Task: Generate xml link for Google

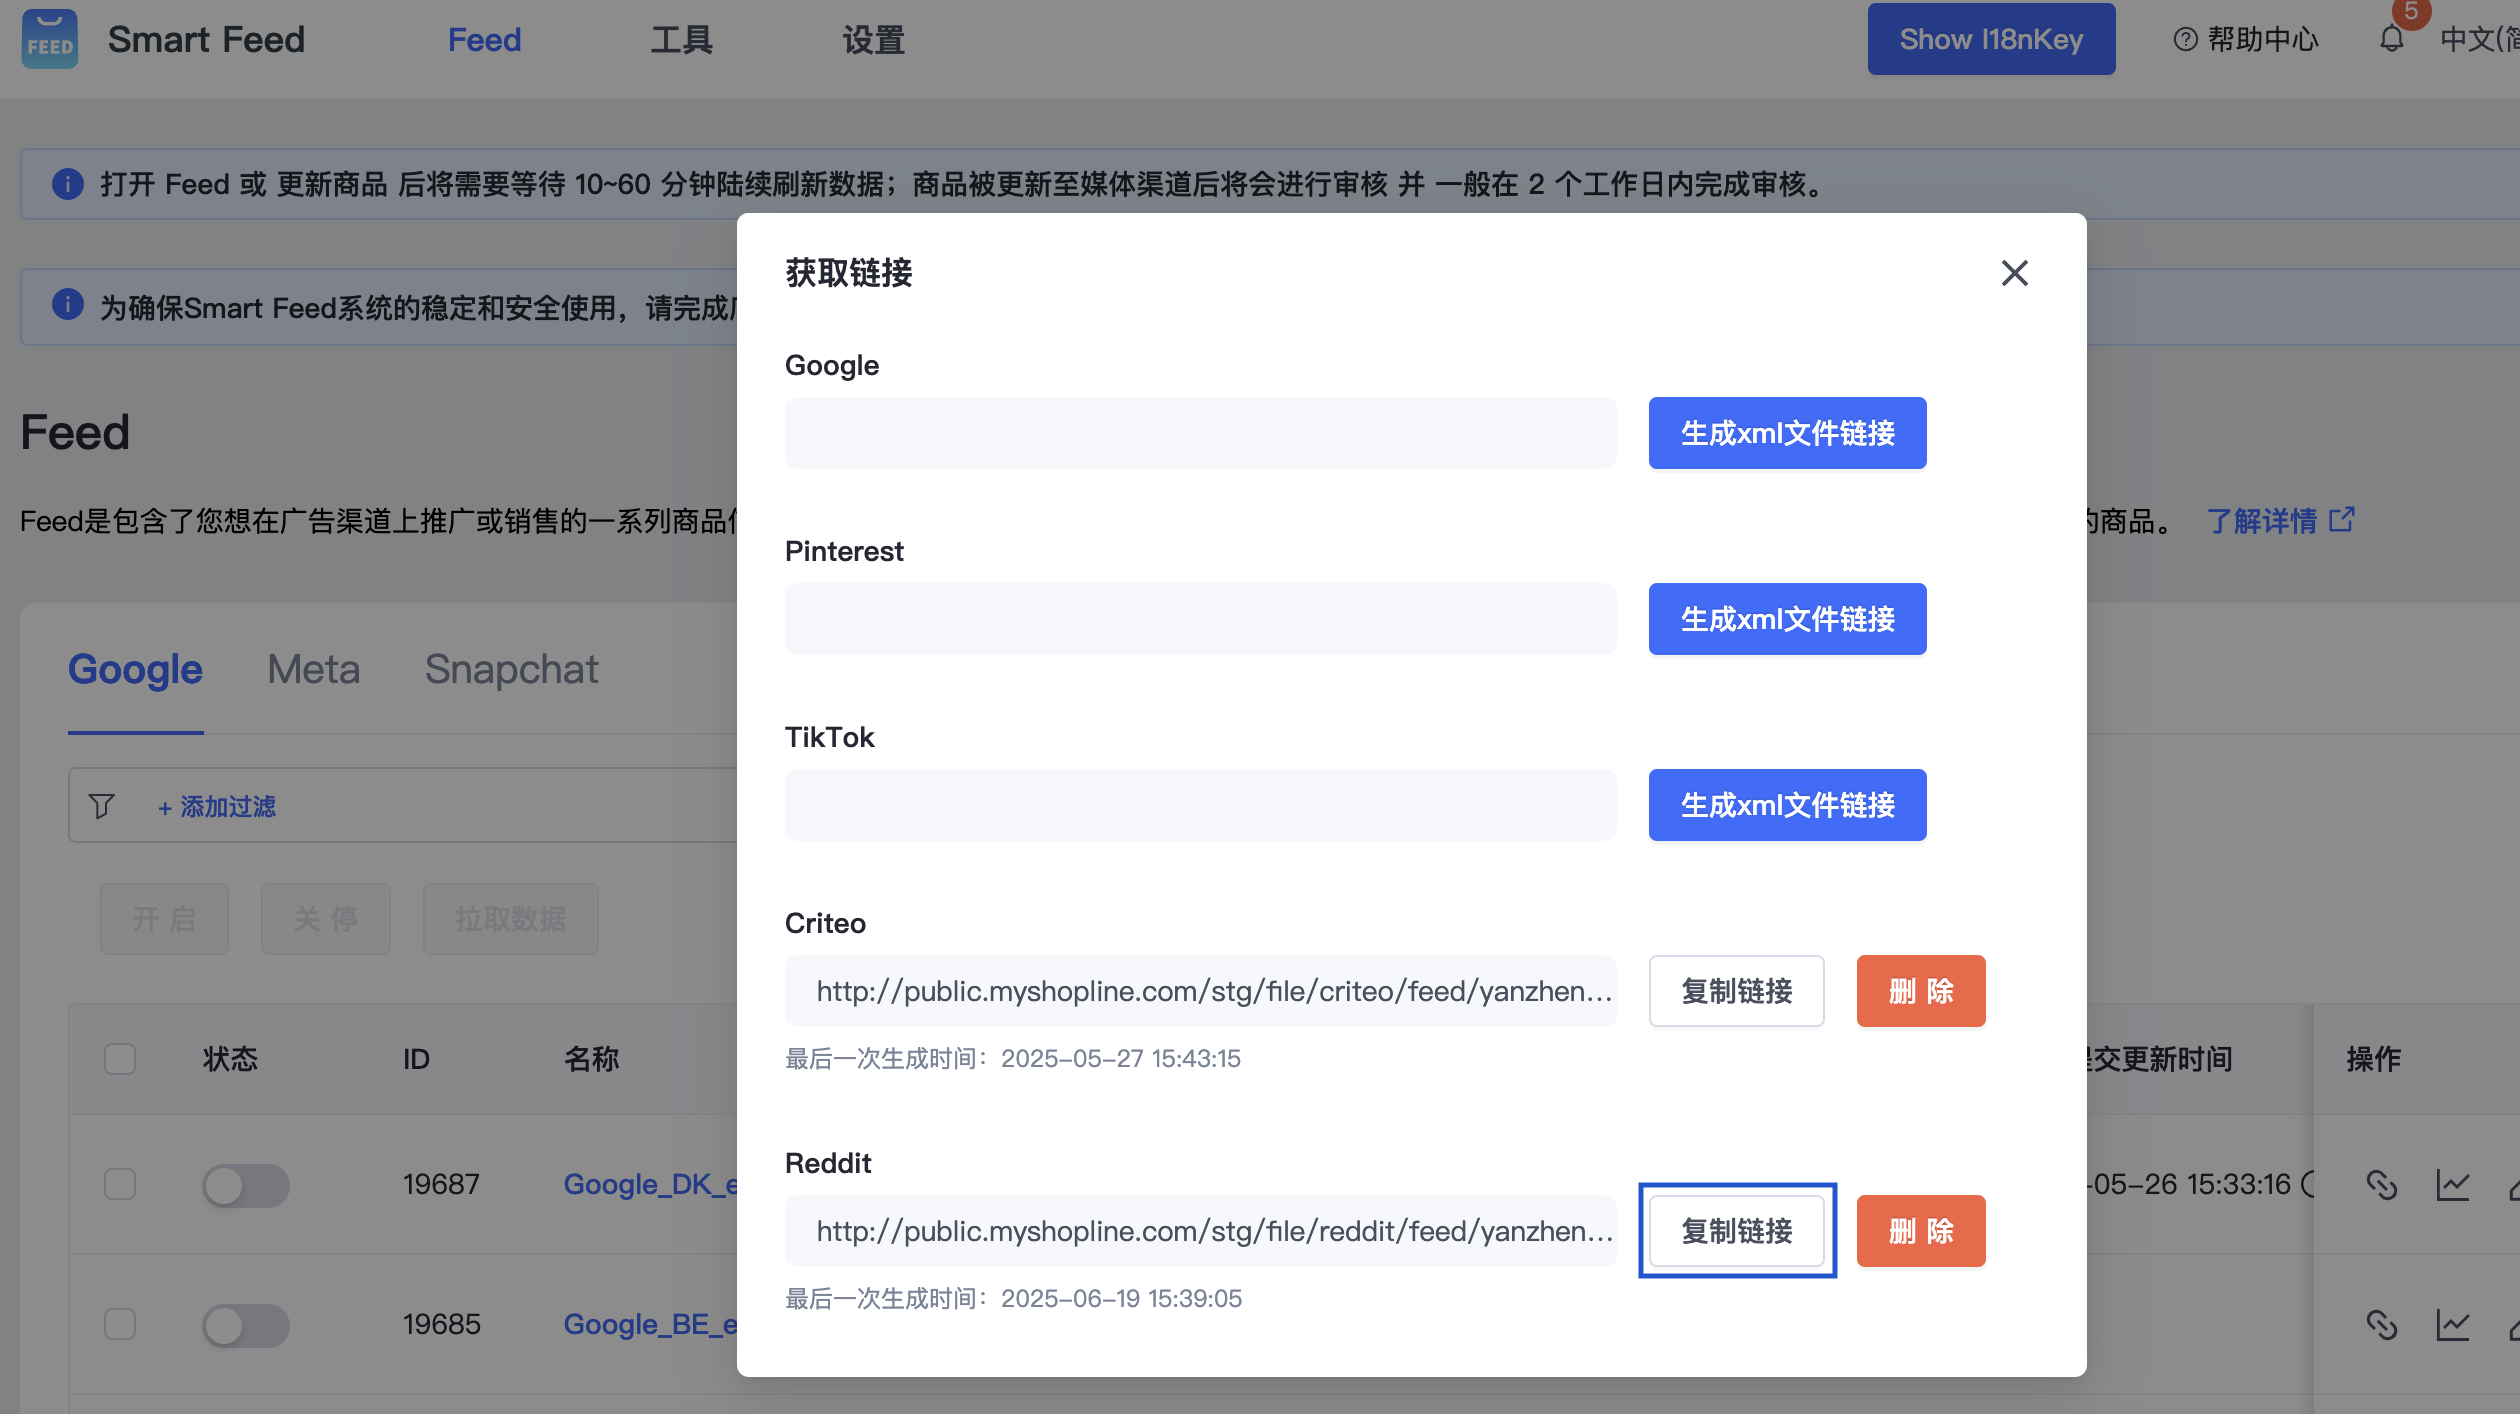Action: [x=1787, y=433]
